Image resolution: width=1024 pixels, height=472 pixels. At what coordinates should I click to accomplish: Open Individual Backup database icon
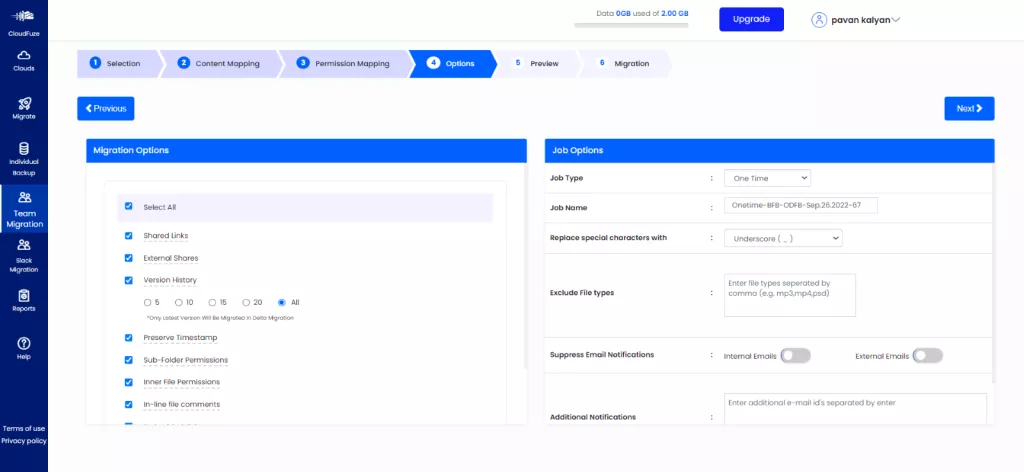click(x=24, y=148)
